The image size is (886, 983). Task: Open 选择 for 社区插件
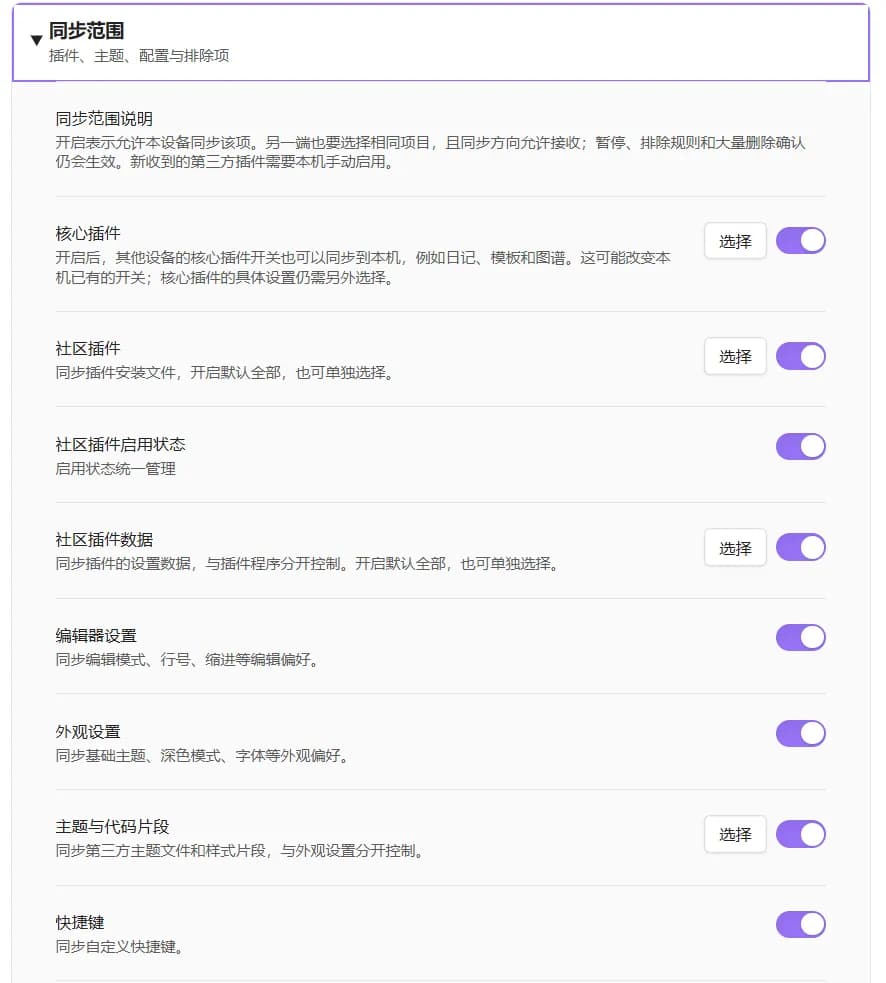pyautogui.click(x=735, y=356)
